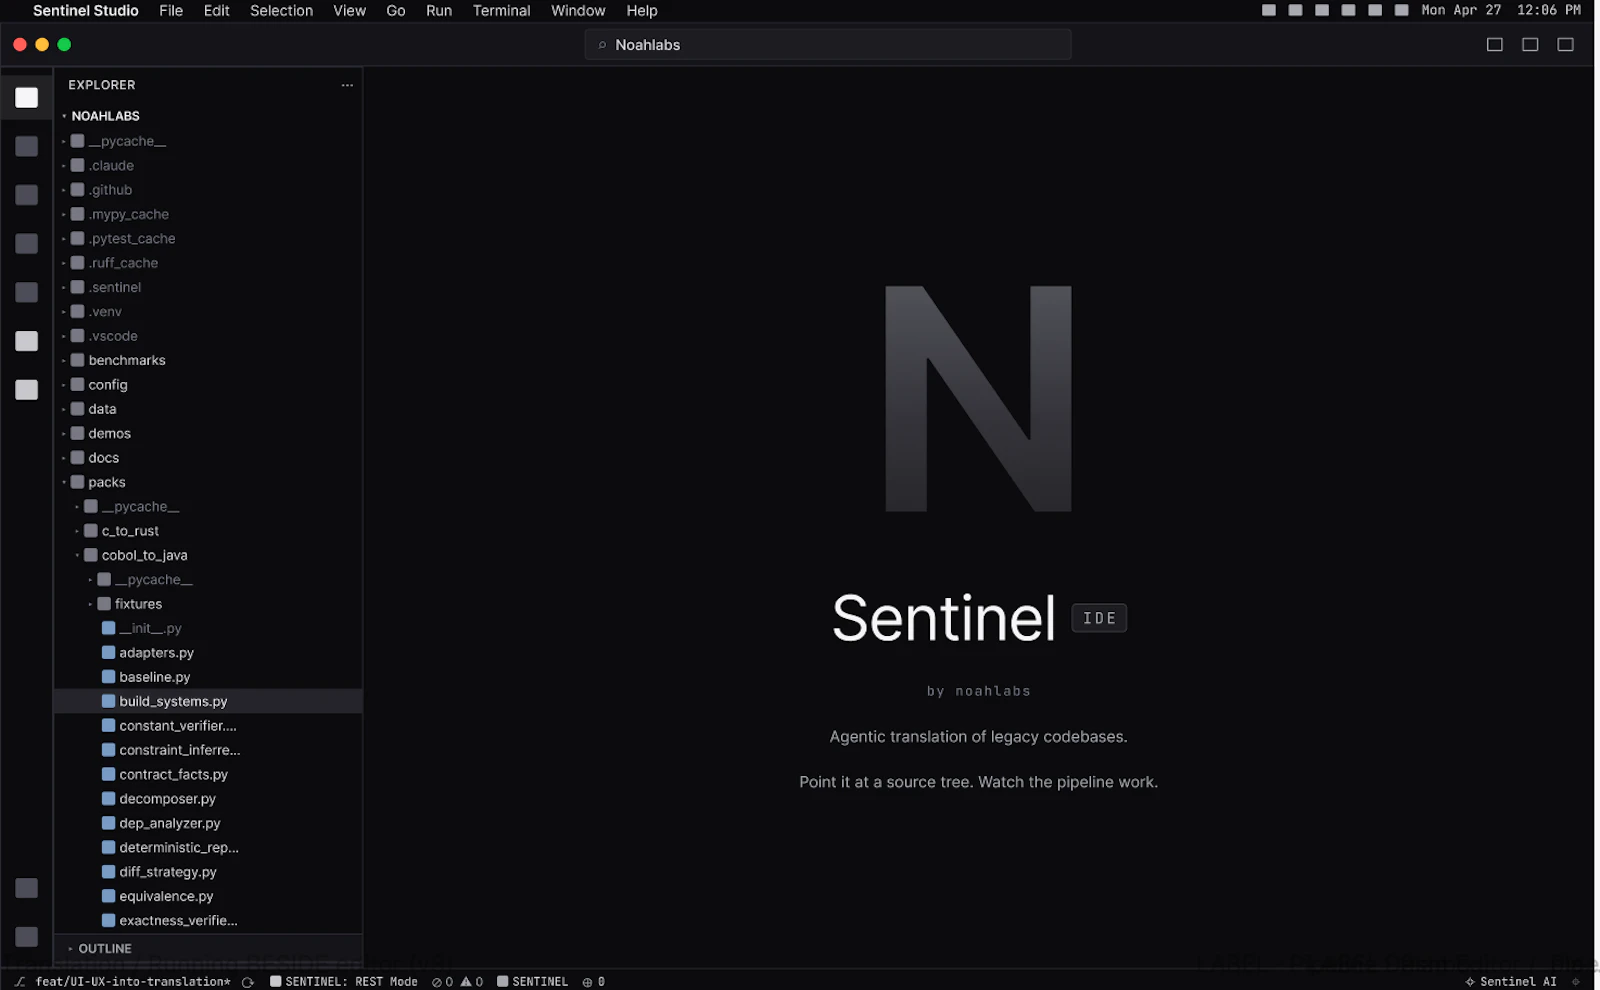Open the Selection menu
The height and width of the screenshot is (990, 1600).
click(x=282, y=11)
